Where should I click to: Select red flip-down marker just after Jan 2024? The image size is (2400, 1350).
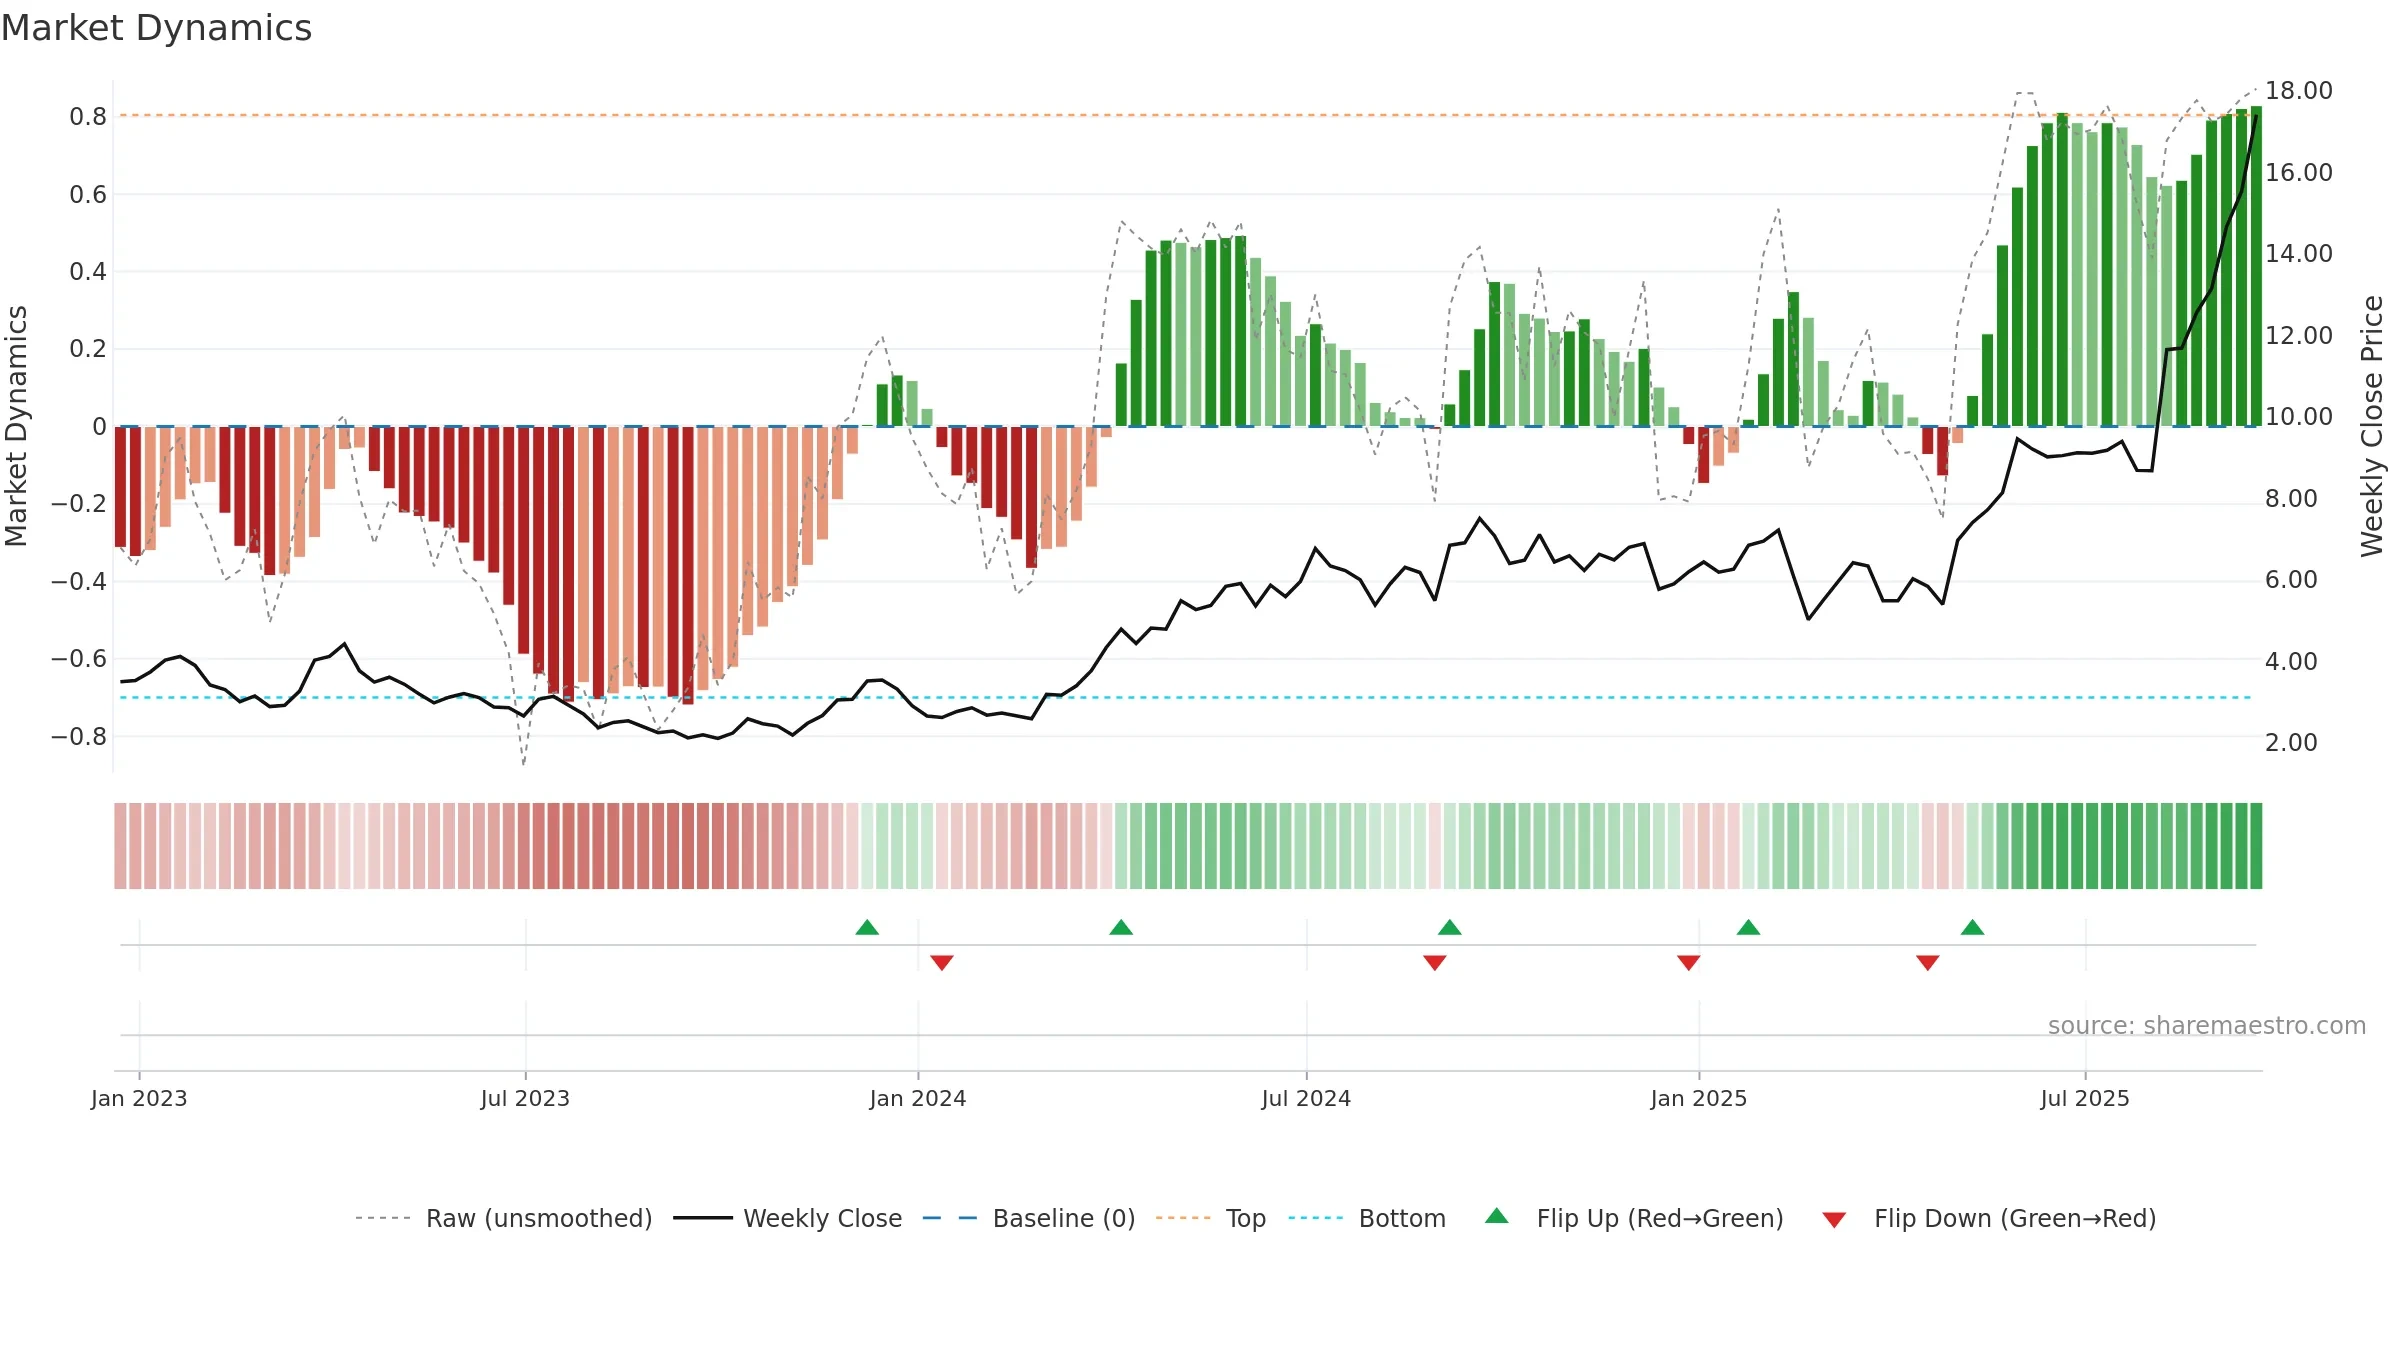click(942, 962)
